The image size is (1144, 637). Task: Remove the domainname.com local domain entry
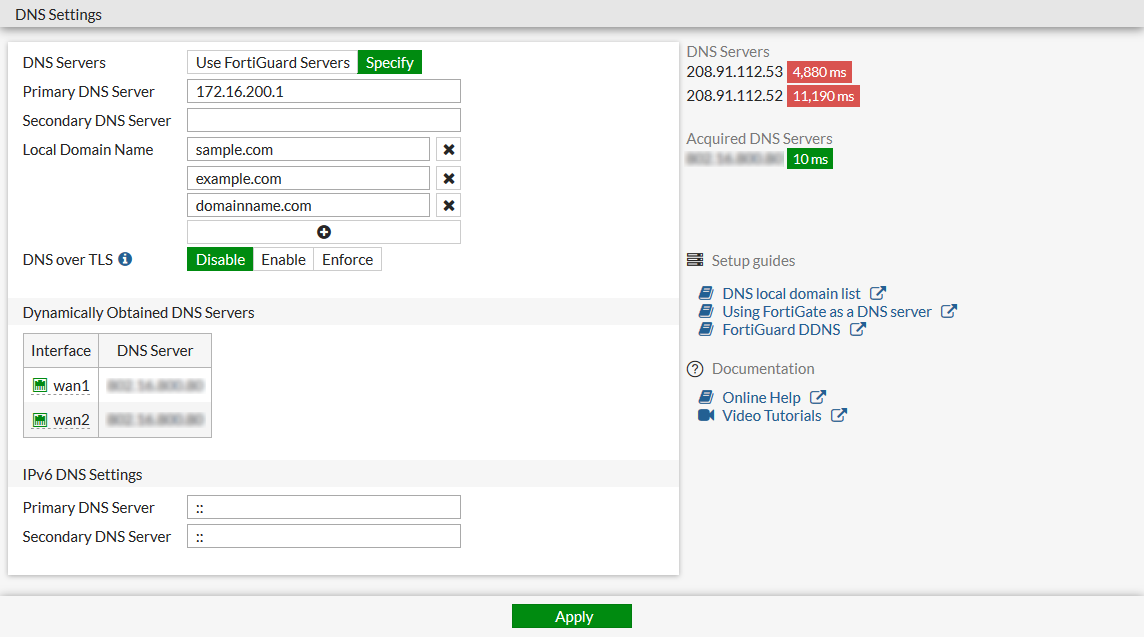coord(449,206)
